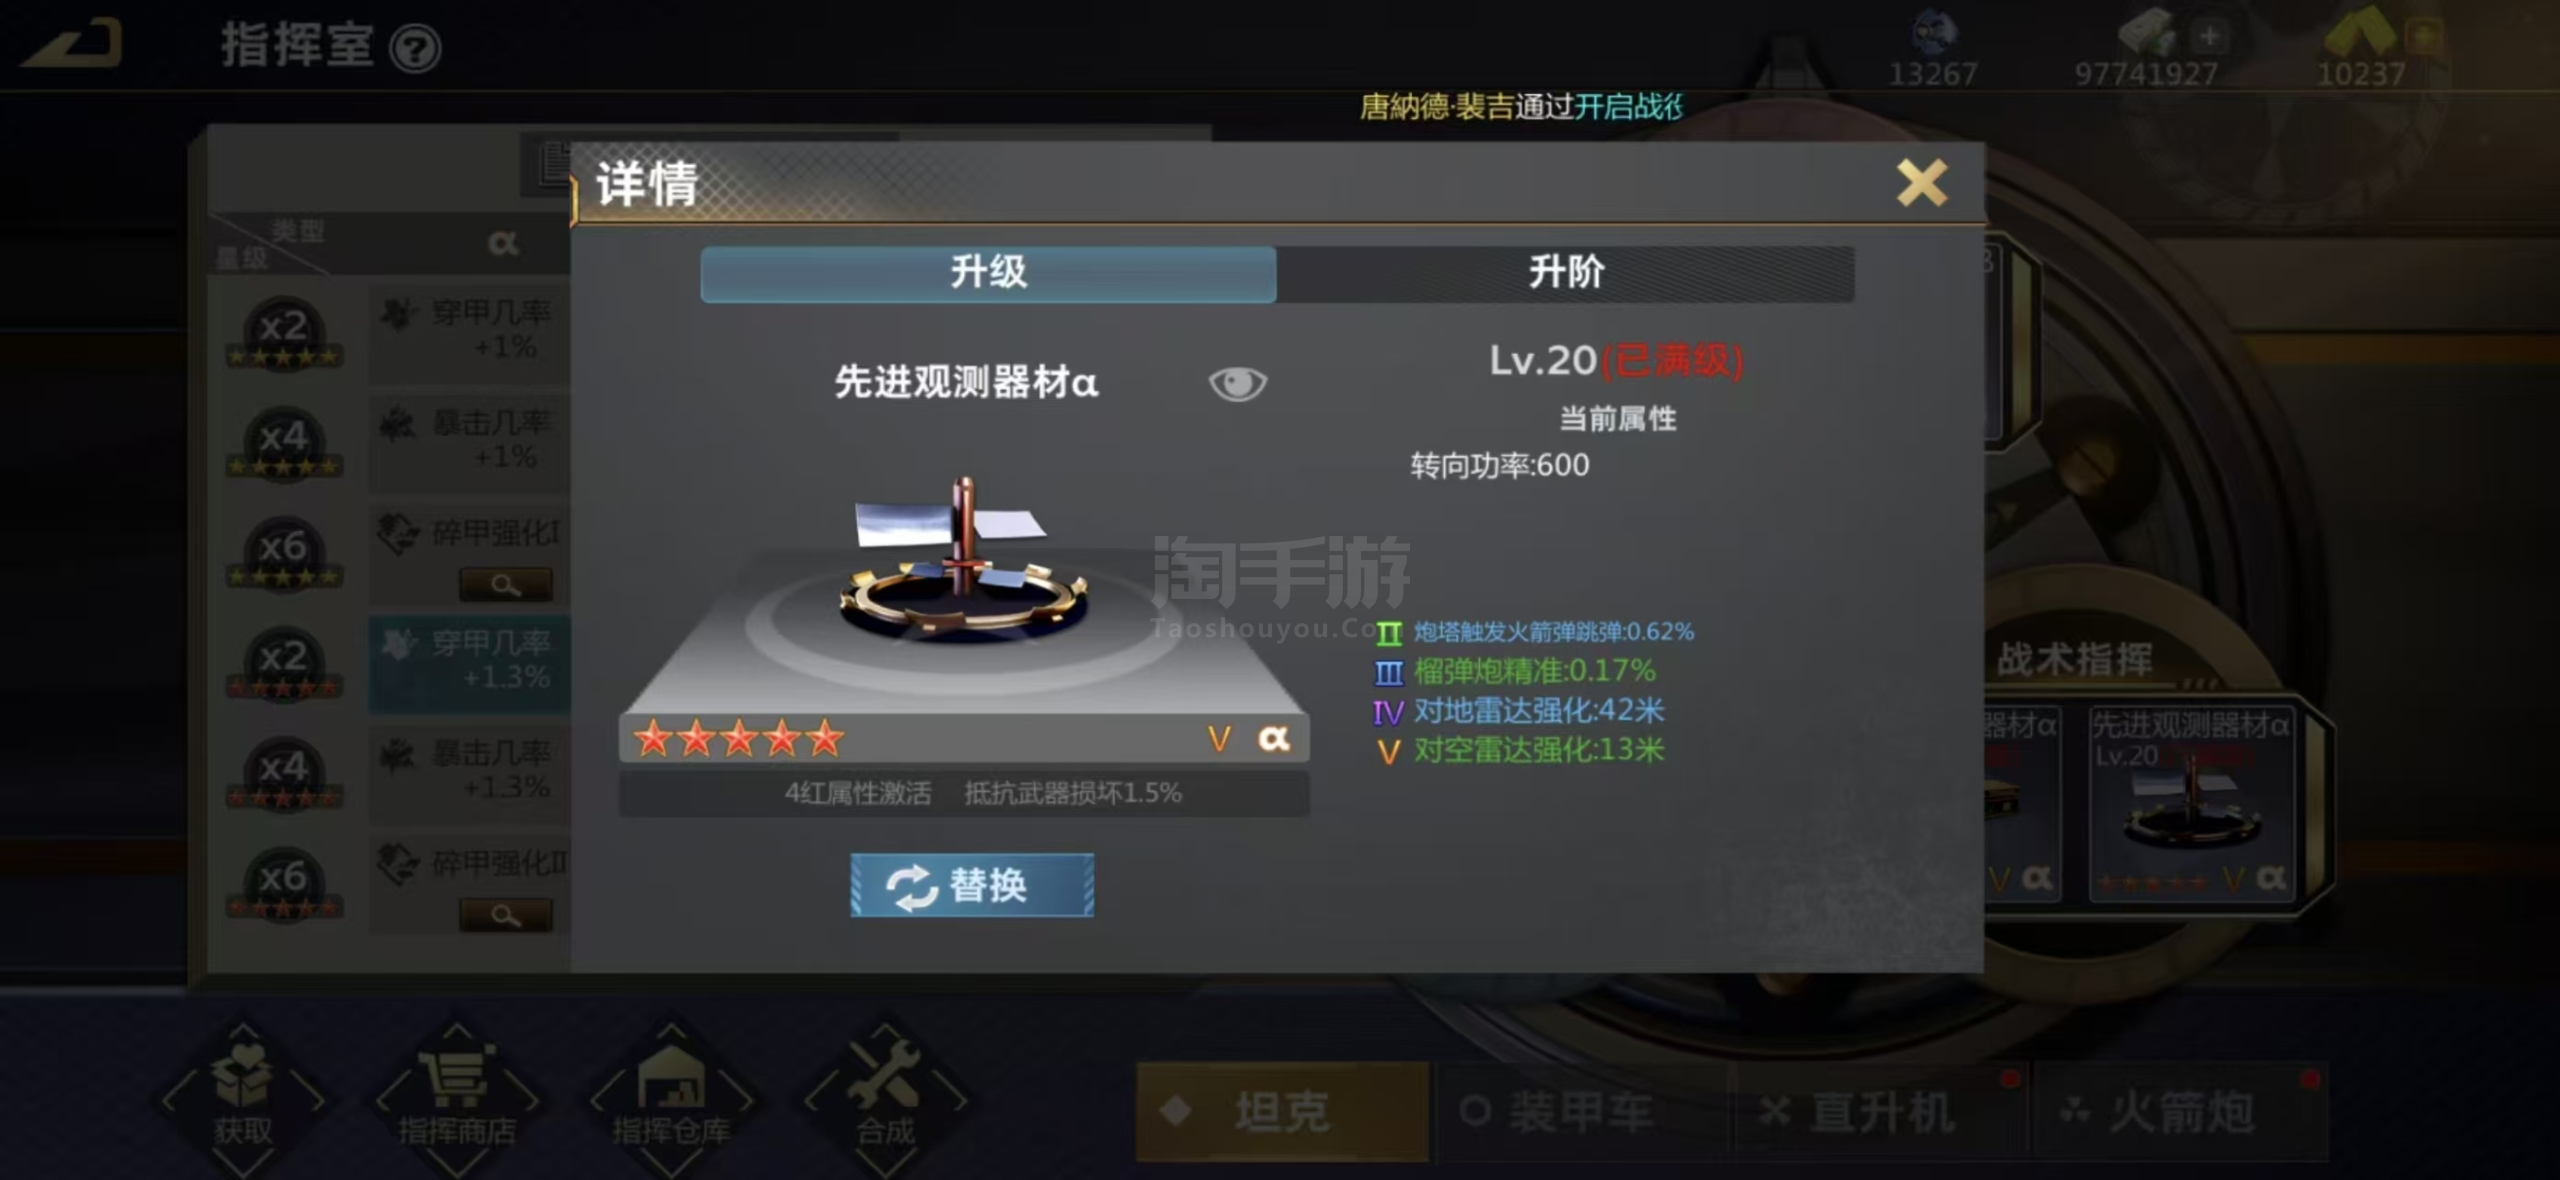Viewport: 2560px width, 1180px height.
Task: Toggle the eye preview of 先进观测器材α
Action: pos(1237,383)
